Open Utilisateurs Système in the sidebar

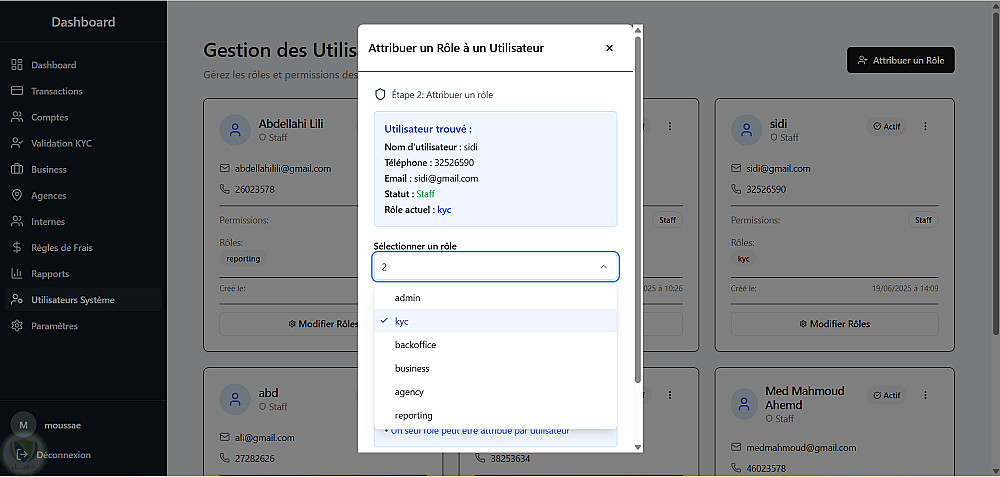click(72, 300)
